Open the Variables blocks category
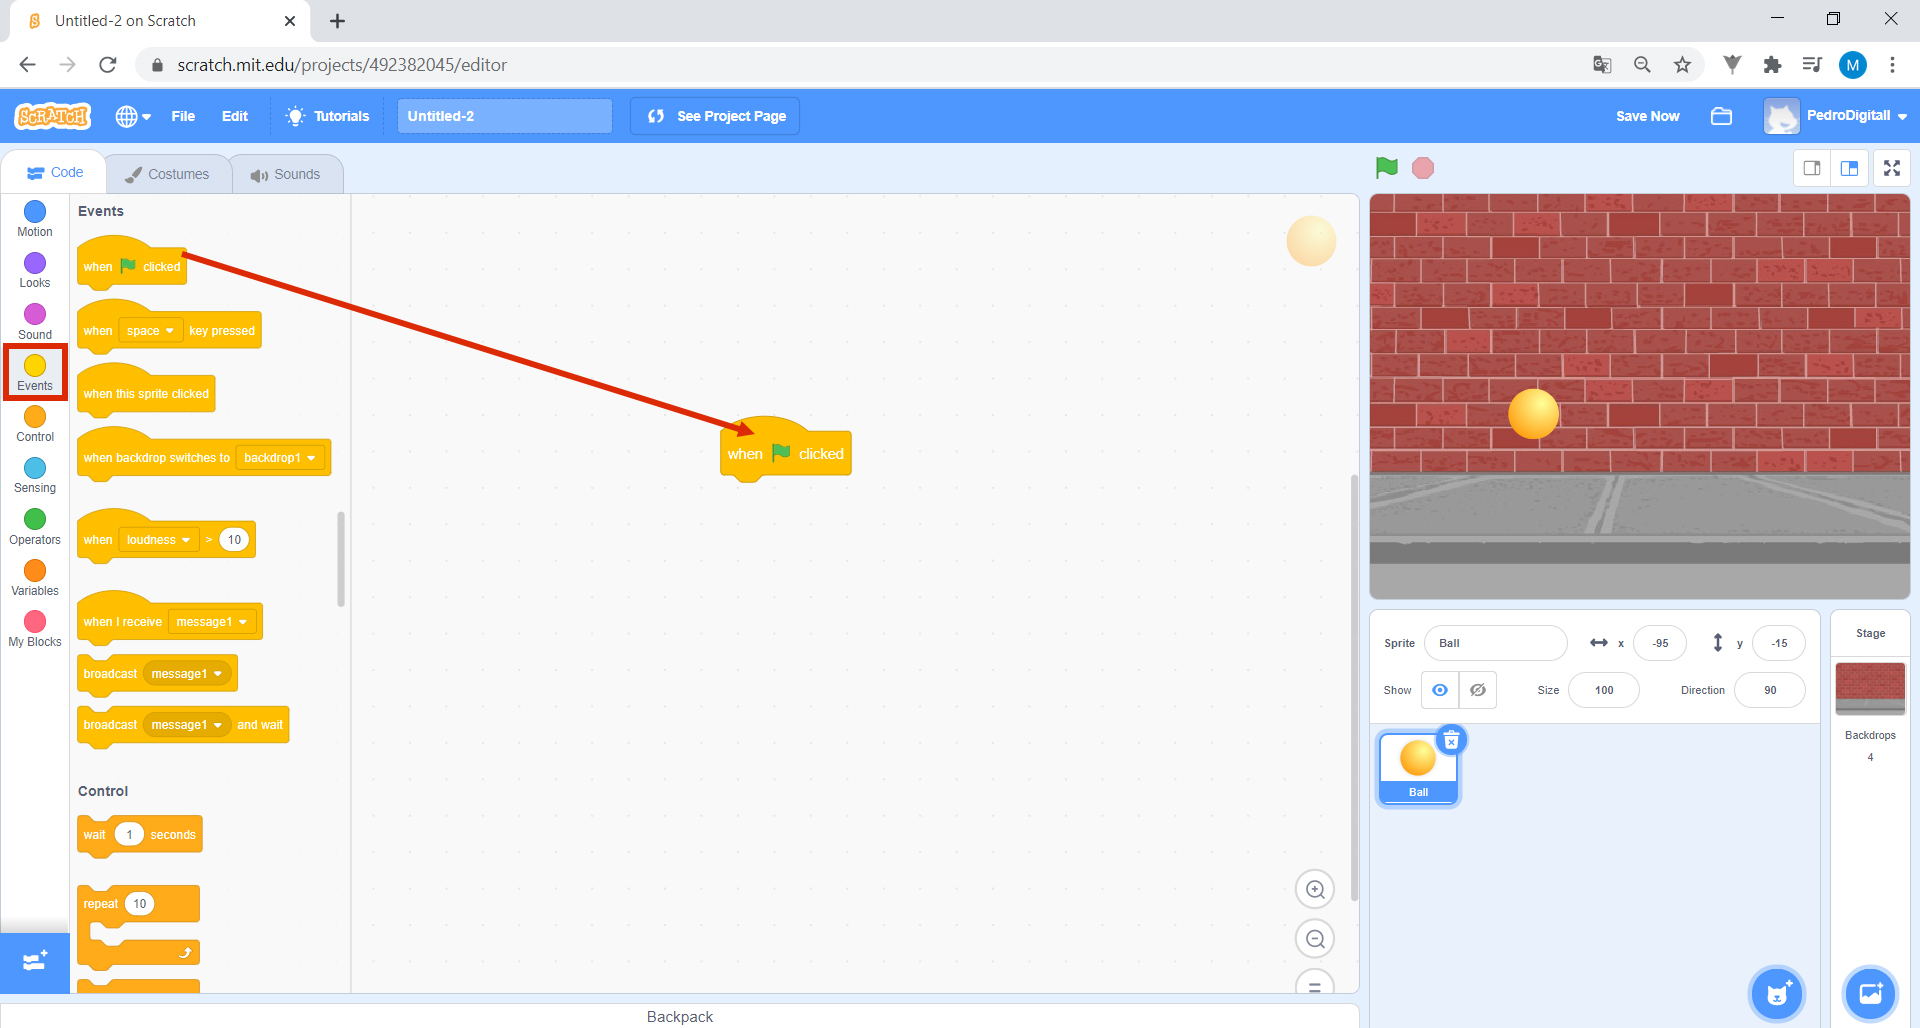This screenshot has height=1028, width=1920. [x=35, y=578]
